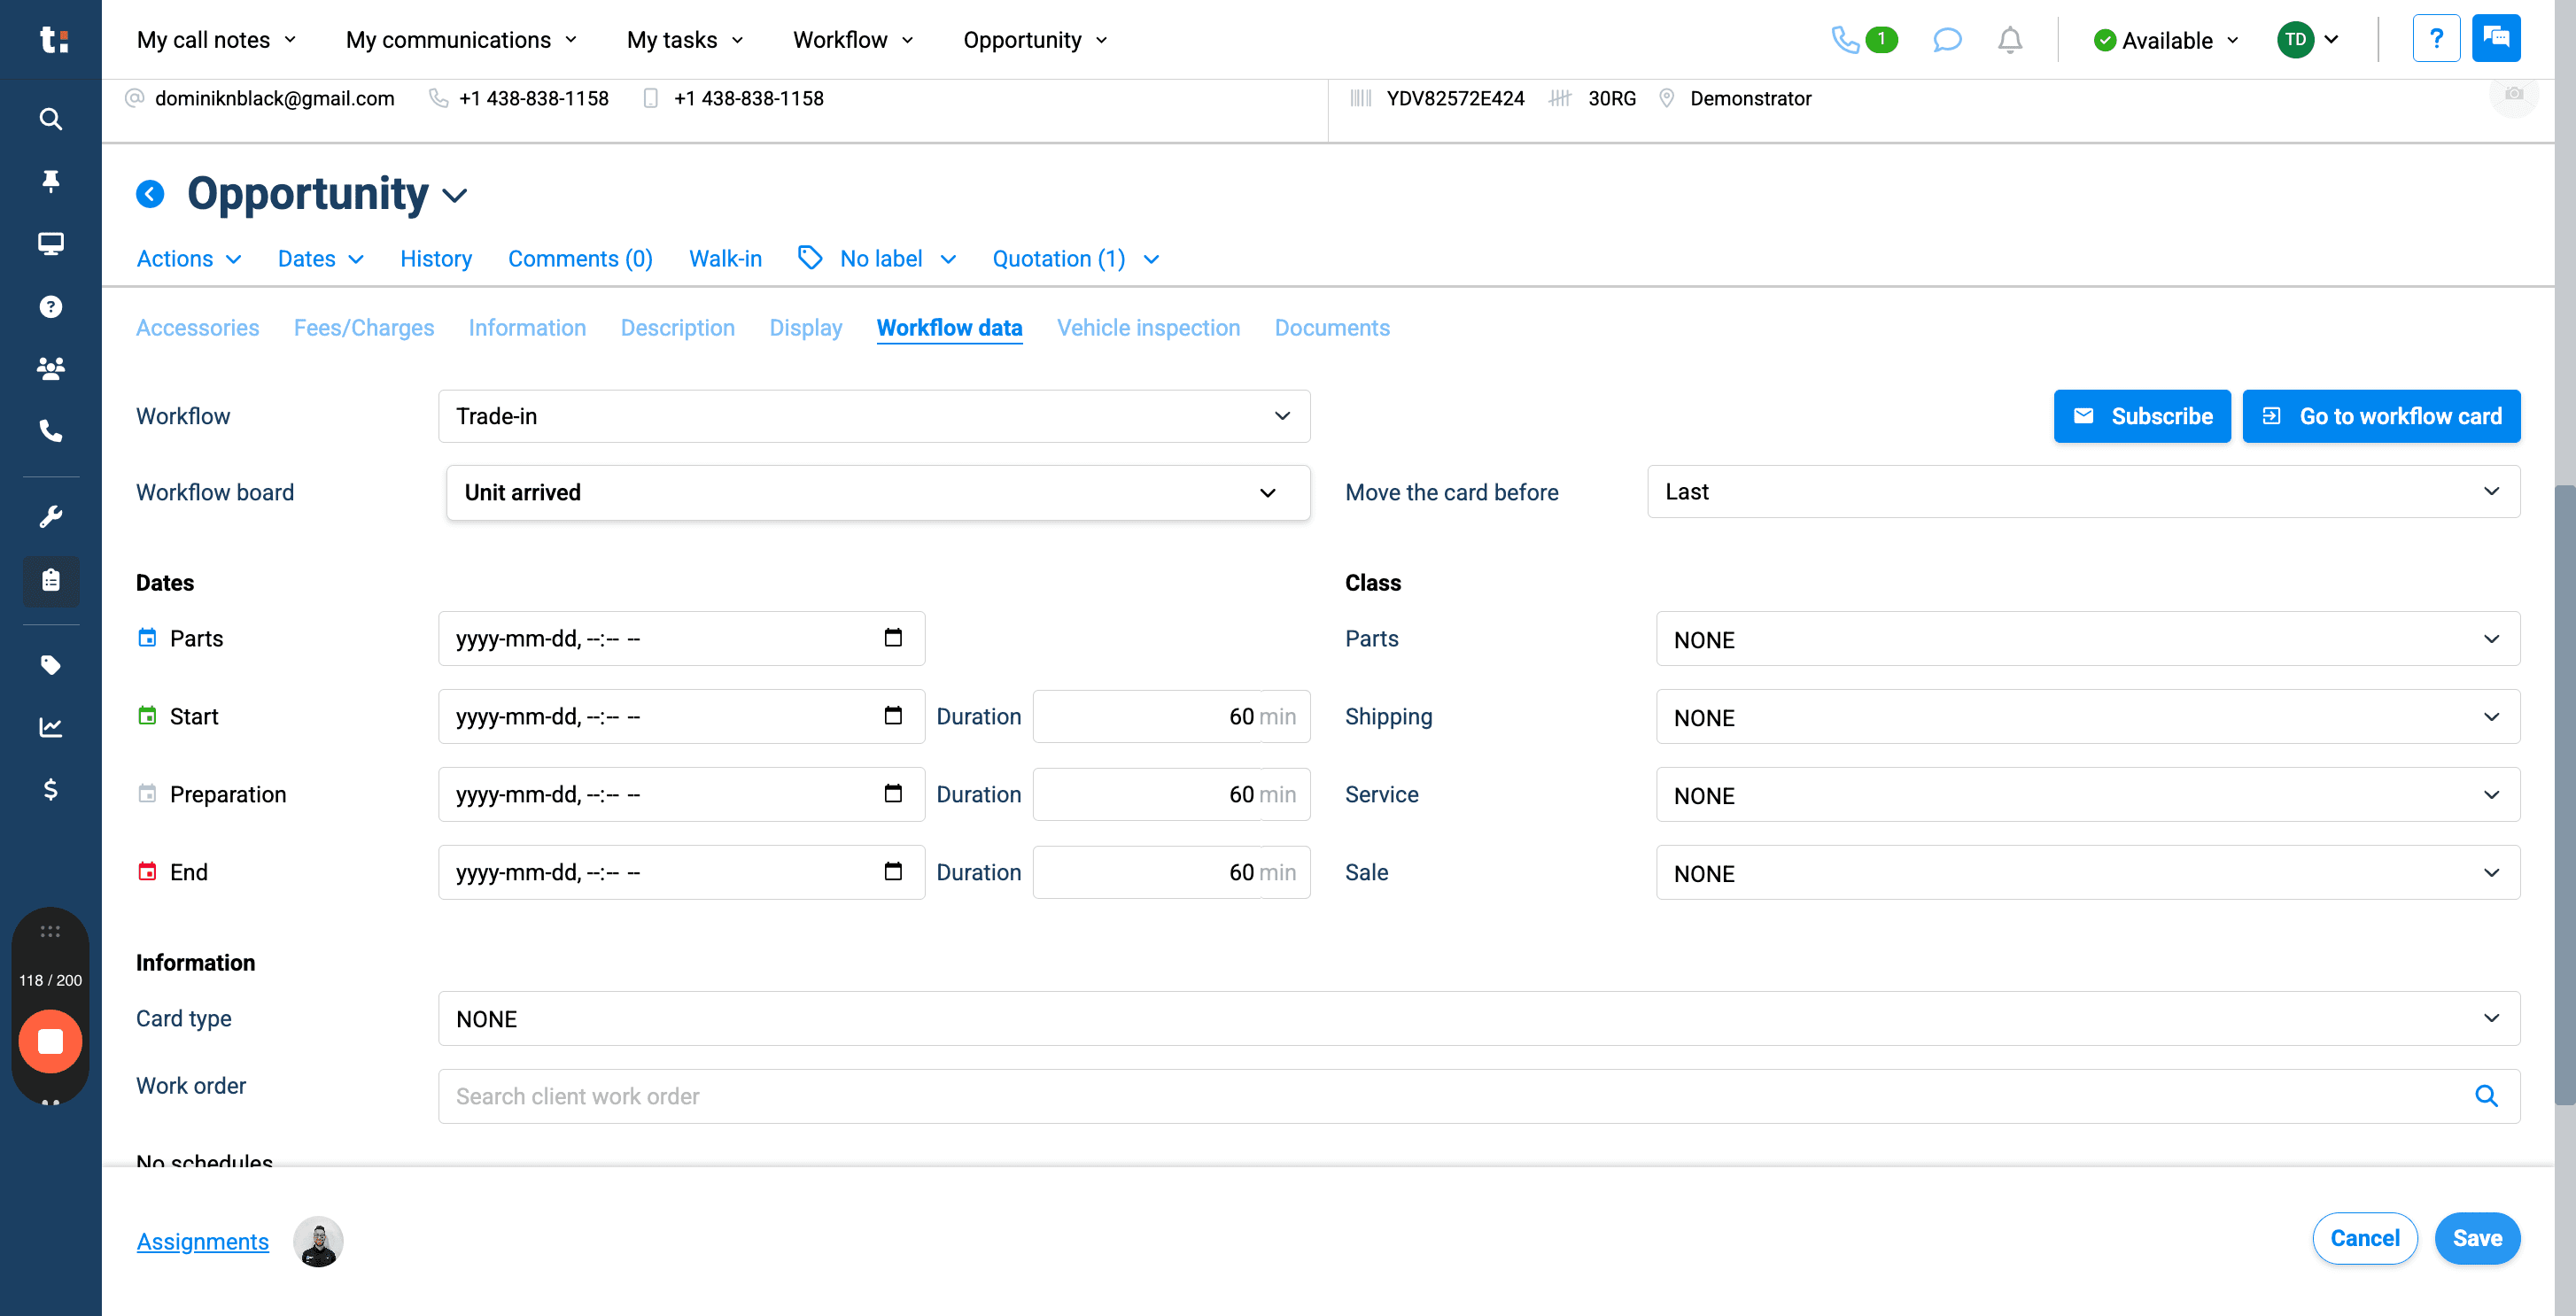
Task: Expand the No label dropdown
Action: 877,259
